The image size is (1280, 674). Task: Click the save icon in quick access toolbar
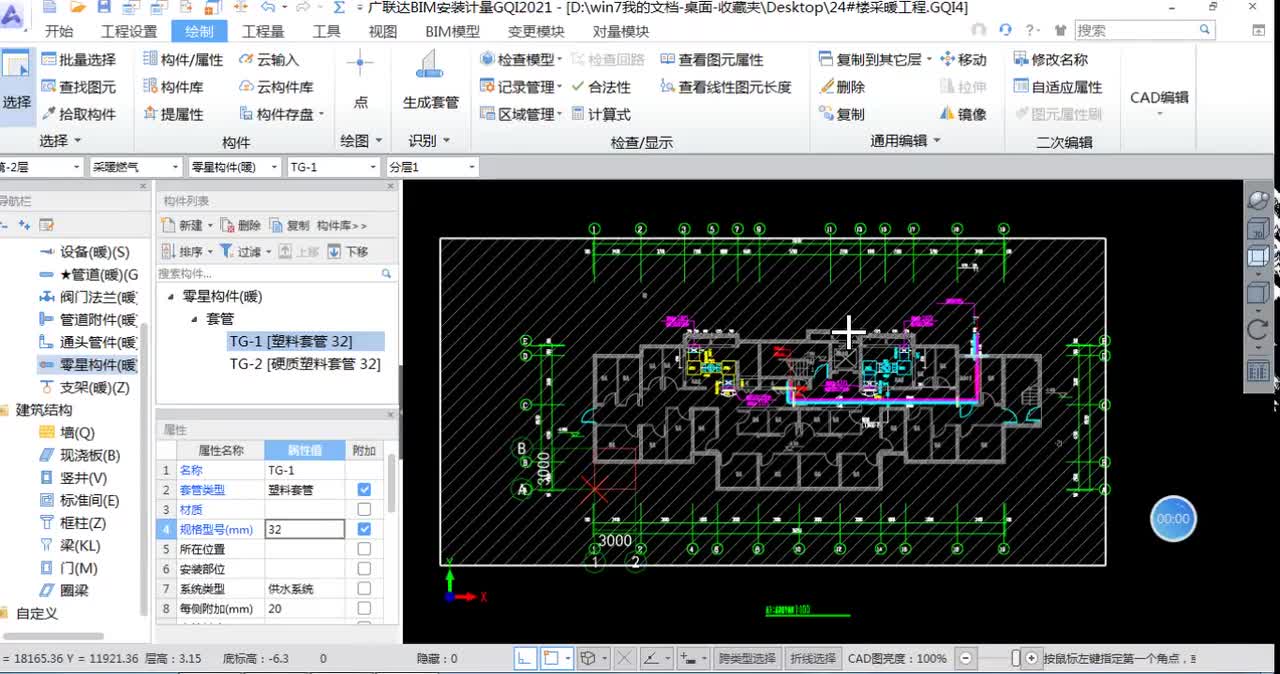pos(104,7)
